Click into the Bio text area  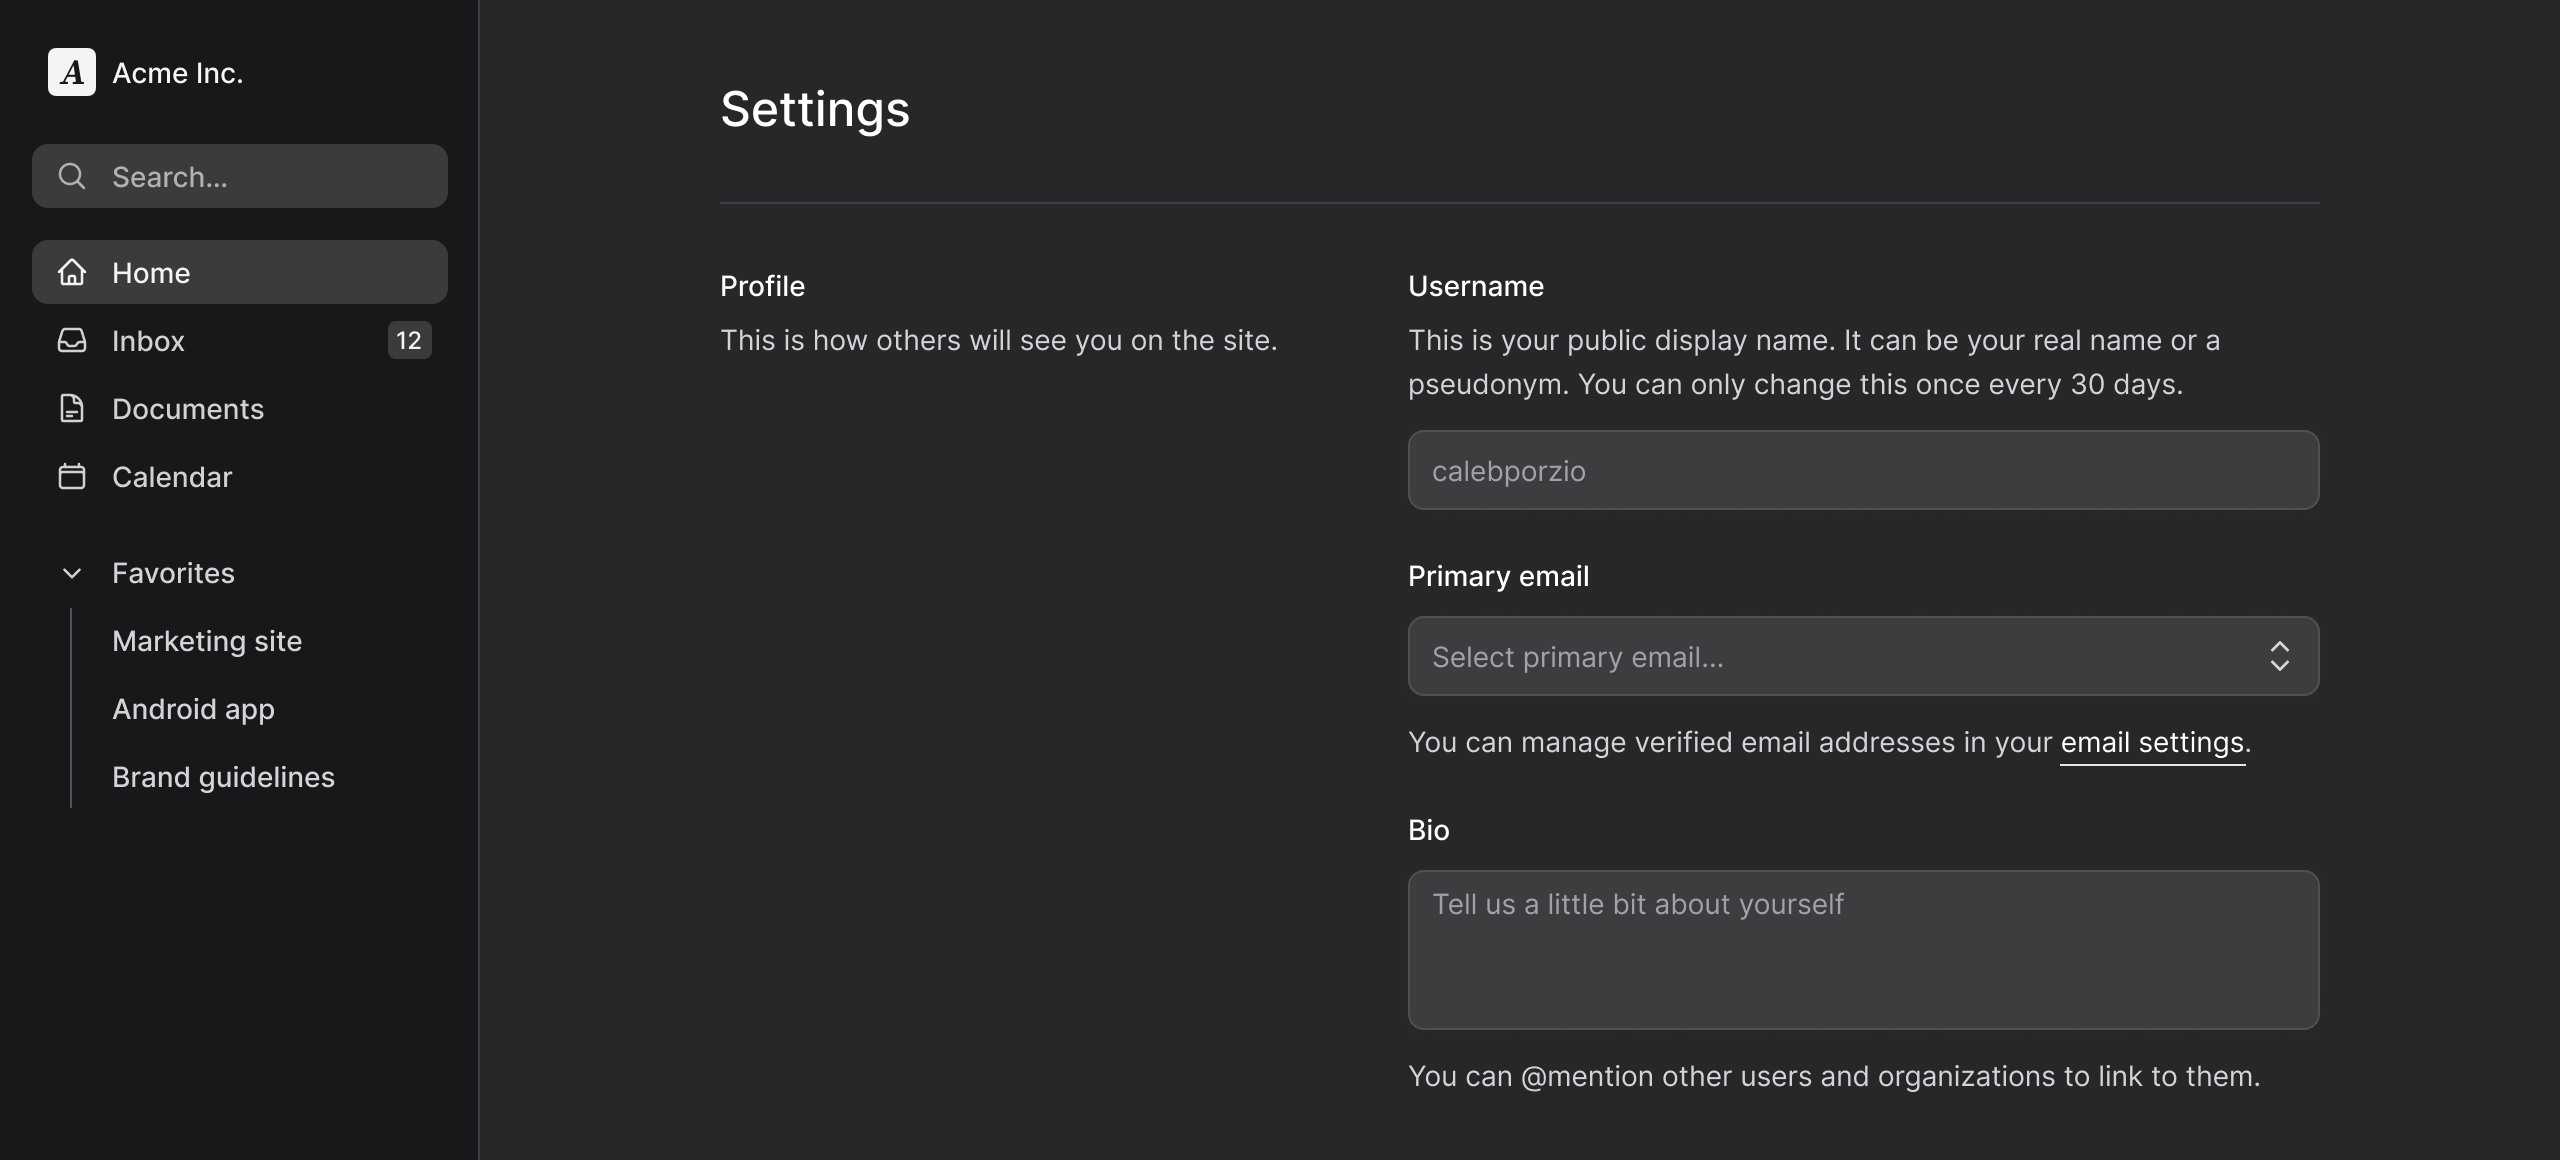click(1862, 950)
